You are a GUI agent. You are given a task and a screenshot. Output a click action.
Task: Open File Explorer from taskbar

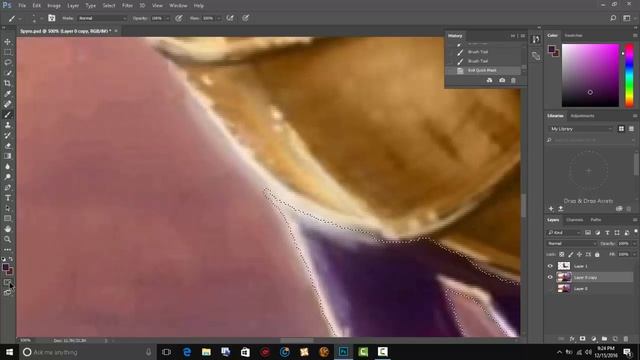tap(206, 352)
